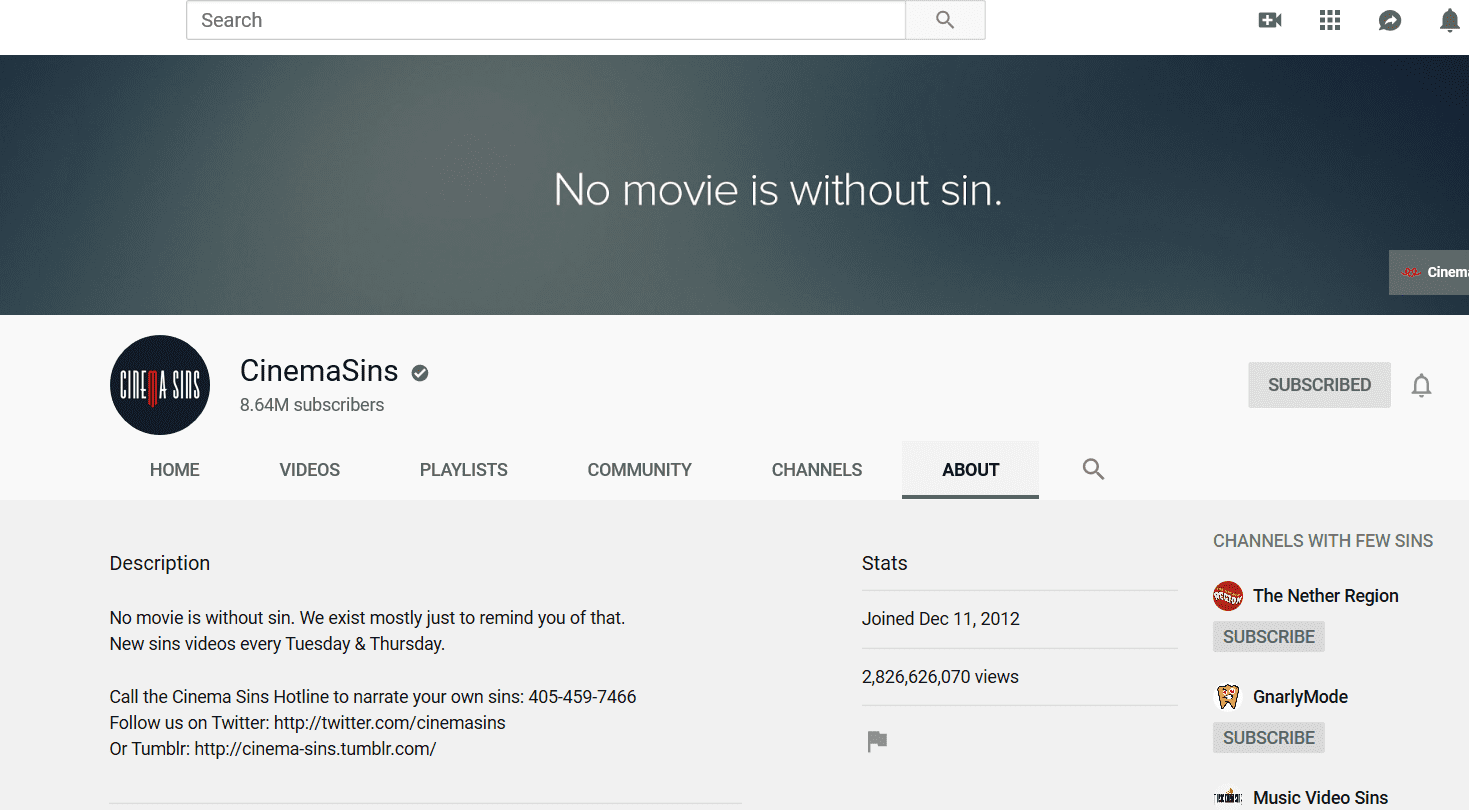Click the SUBSCRIBED button

[1320, 385]
